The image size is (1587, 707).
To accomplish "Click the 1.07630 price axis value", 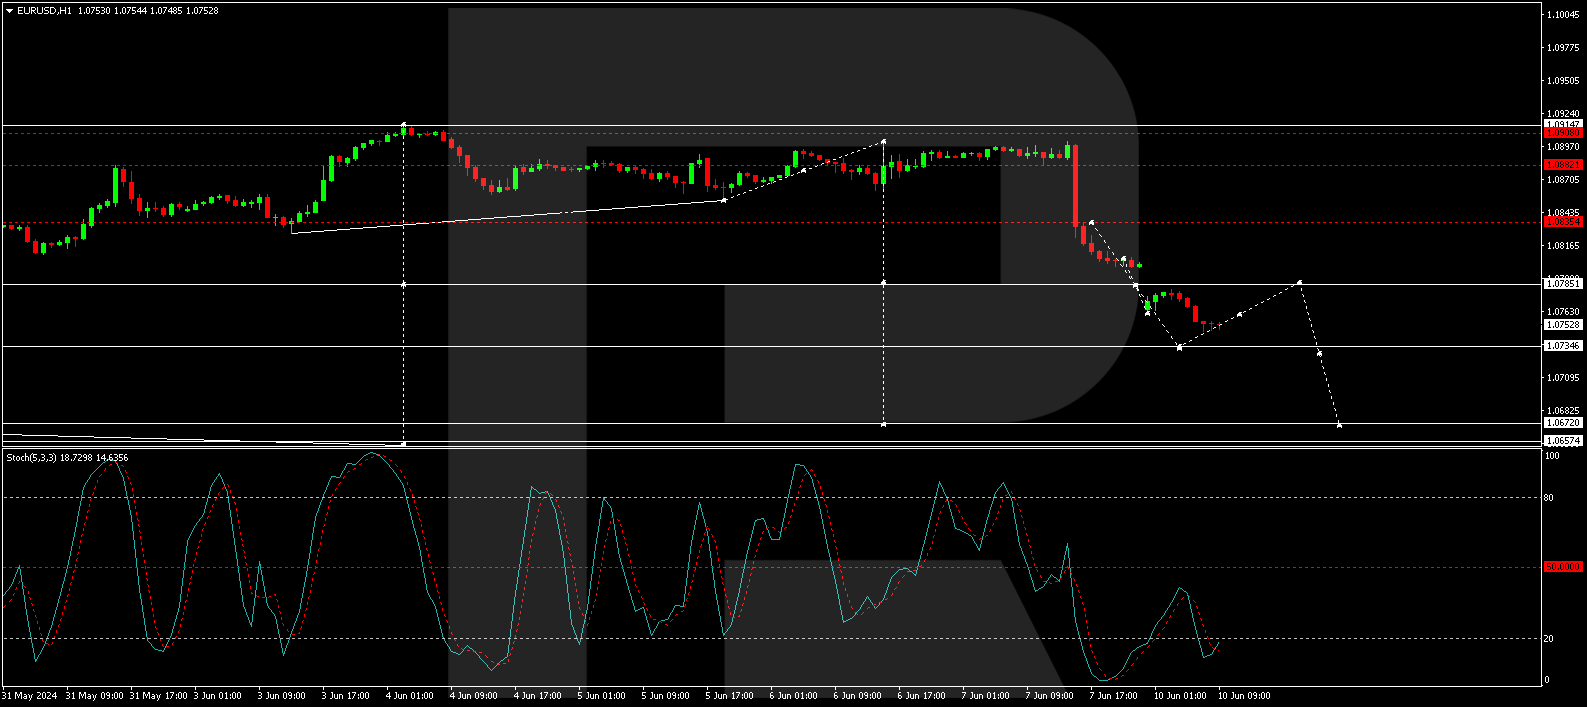I will tap(1563, 312).
